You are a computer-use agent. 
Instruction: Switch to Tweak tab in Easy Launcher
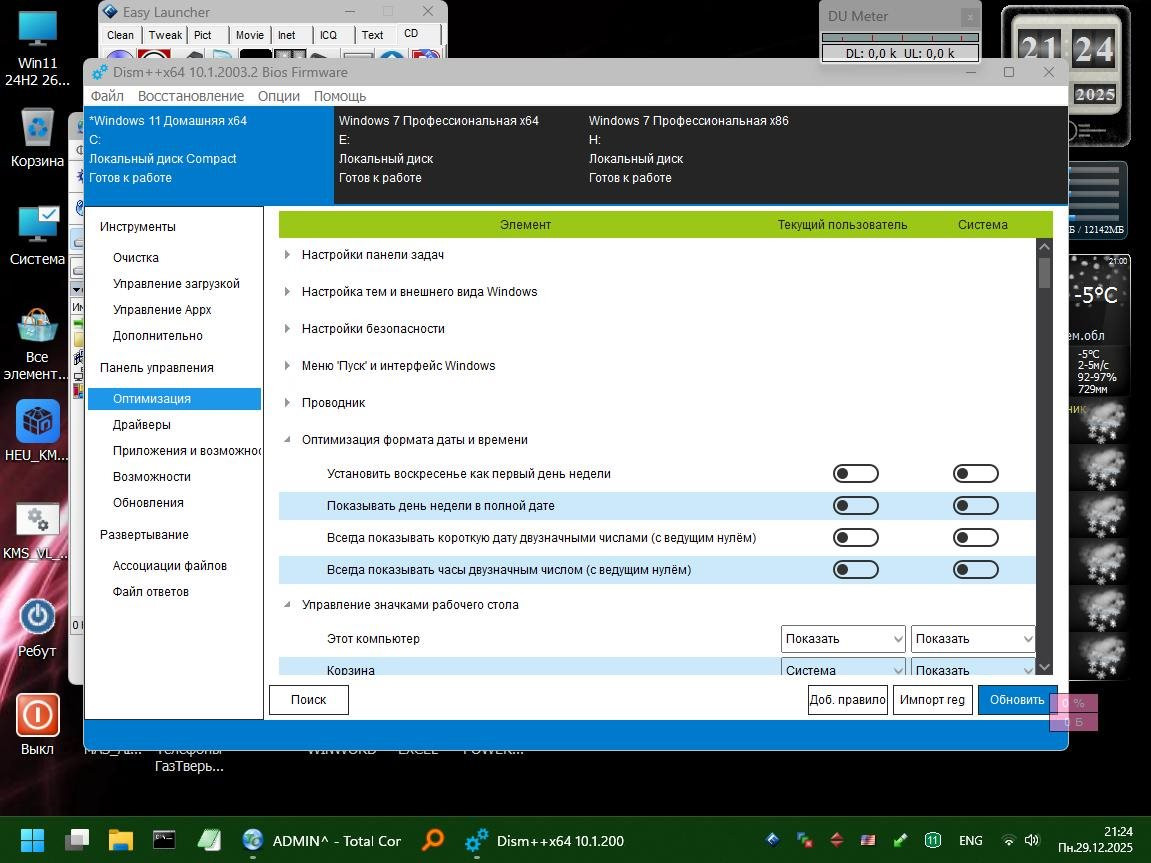coord(165,35)
